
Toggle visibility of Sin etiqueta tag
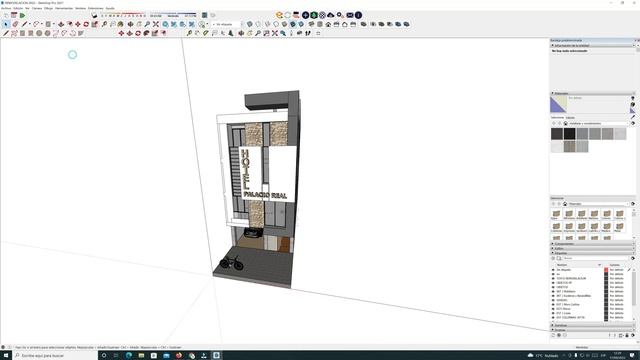coord(553,270)
